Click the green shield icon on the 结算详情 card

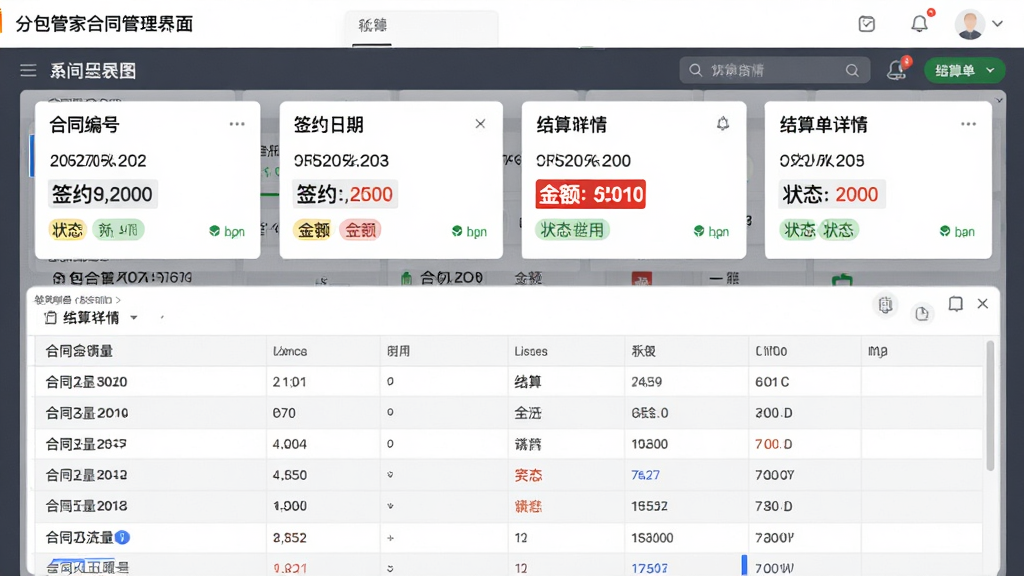pos(699,231)
